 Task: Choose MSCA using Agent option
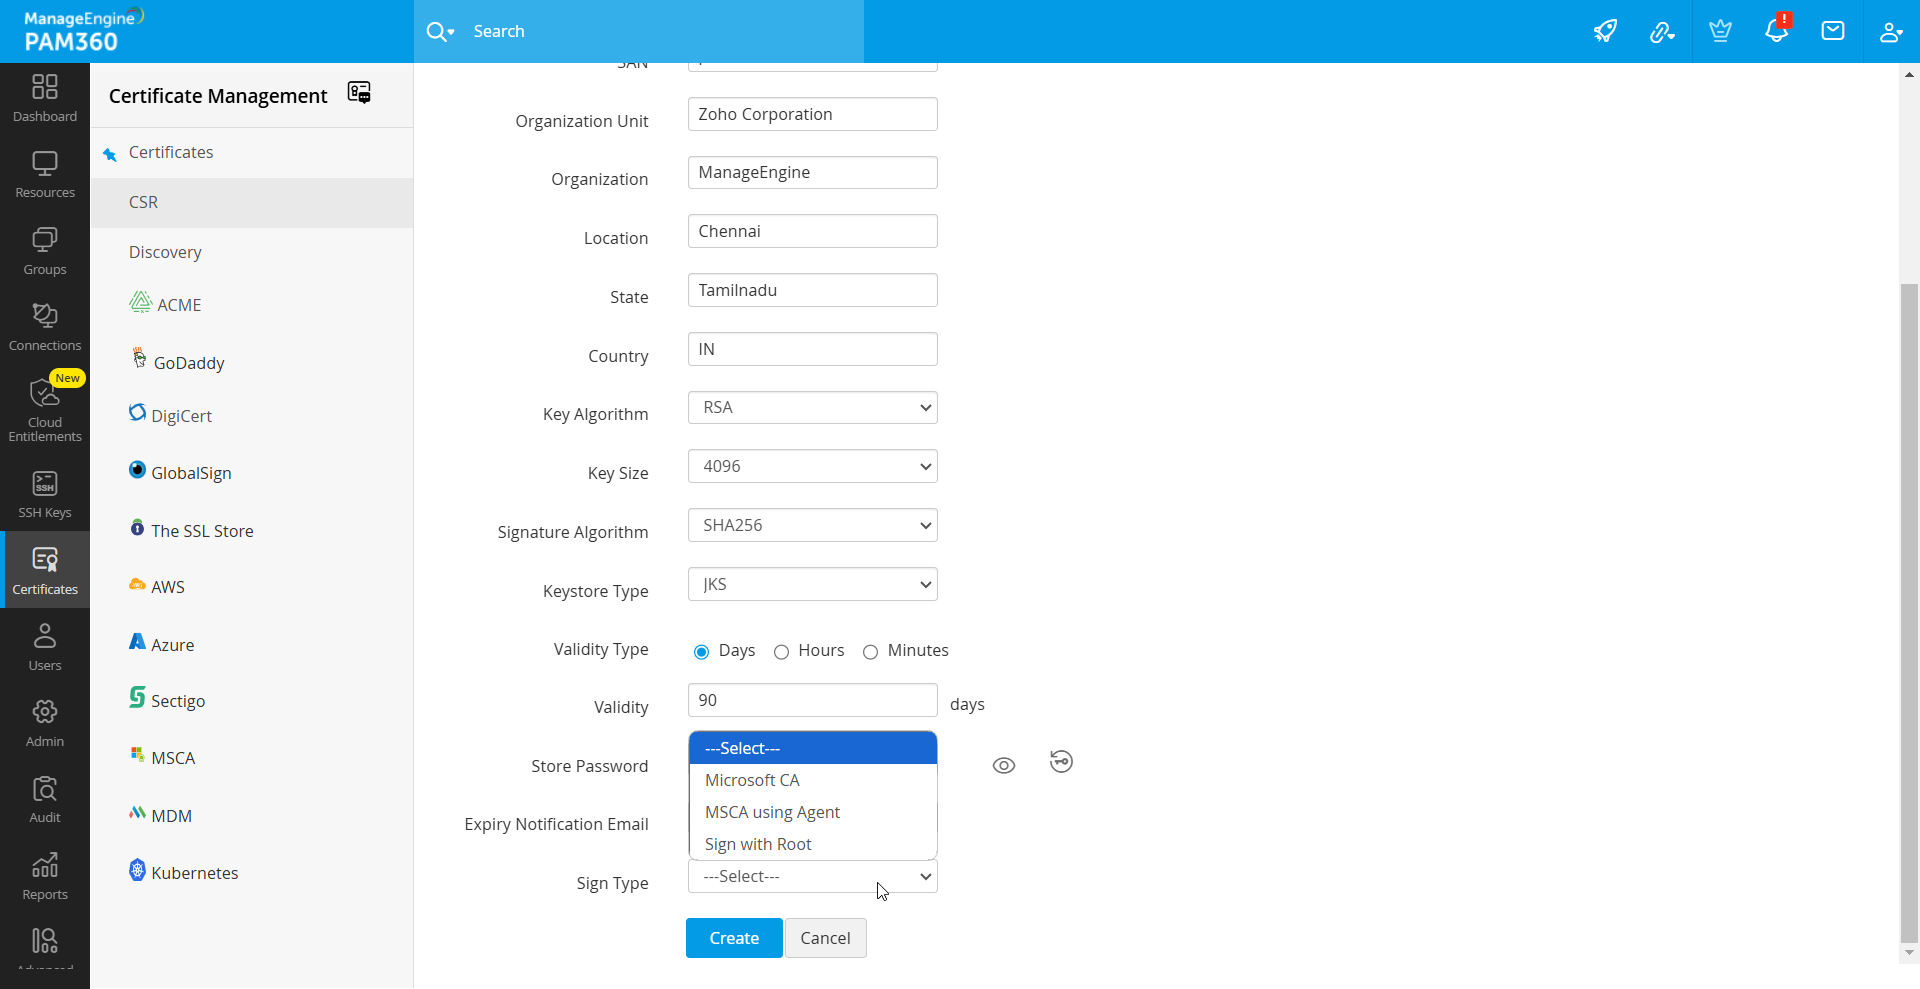tap(813, 812)
